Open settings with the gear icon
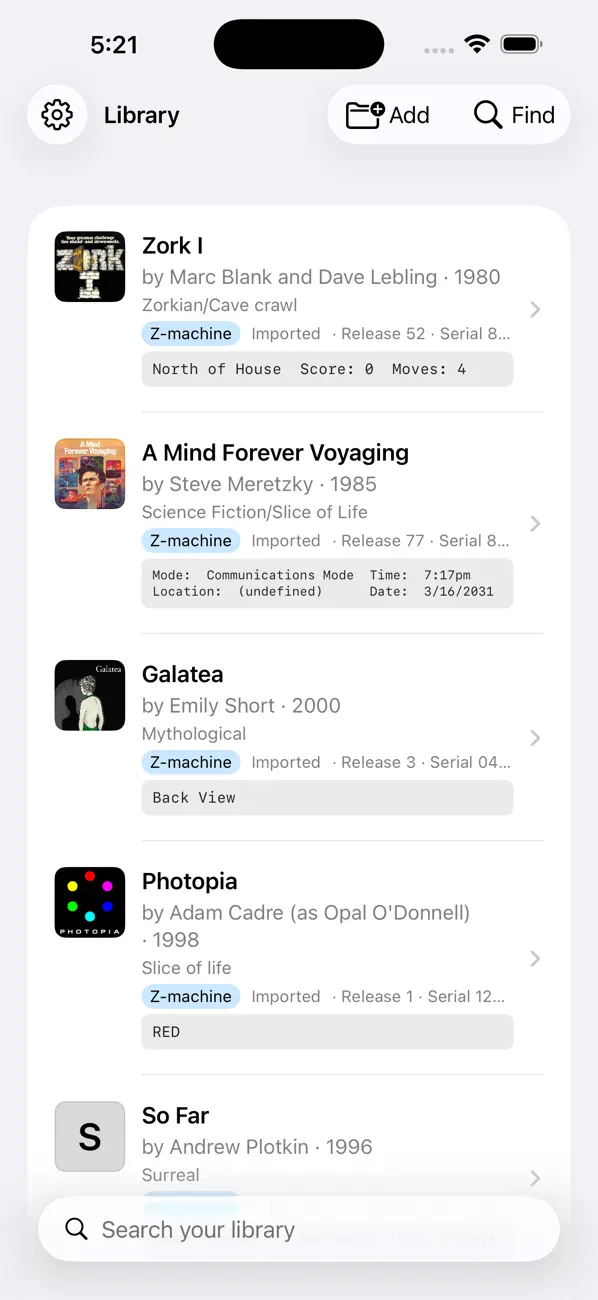 tap(57, 115)
